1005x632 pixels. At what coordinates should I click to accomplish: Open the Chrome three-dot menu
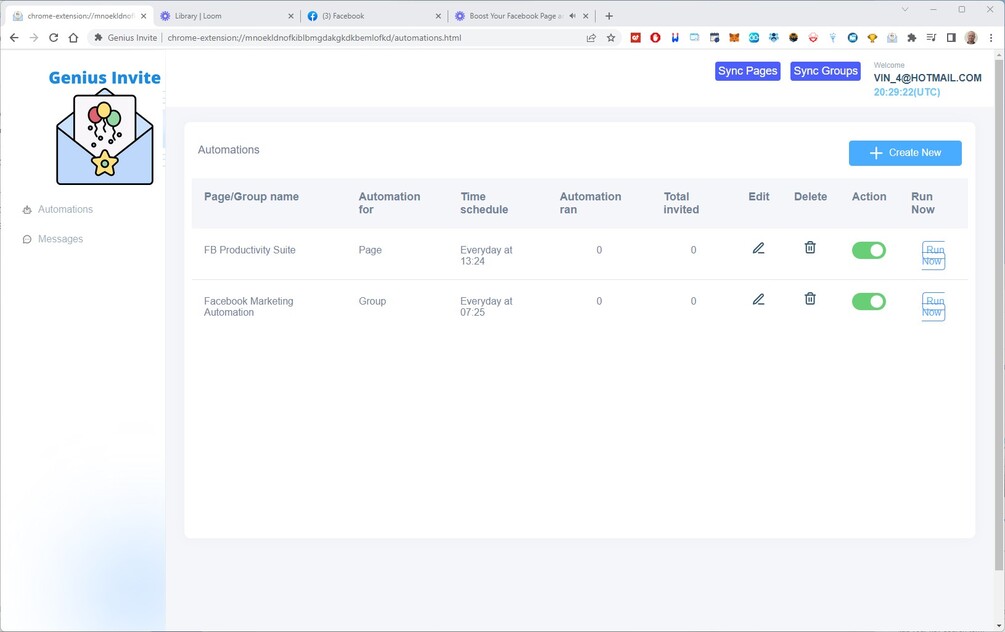coord(991,38)
